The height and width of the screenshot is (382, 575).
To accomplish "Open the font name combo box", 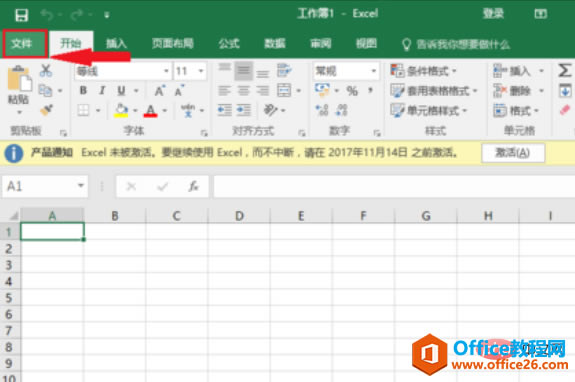I will tap(122, 71).
